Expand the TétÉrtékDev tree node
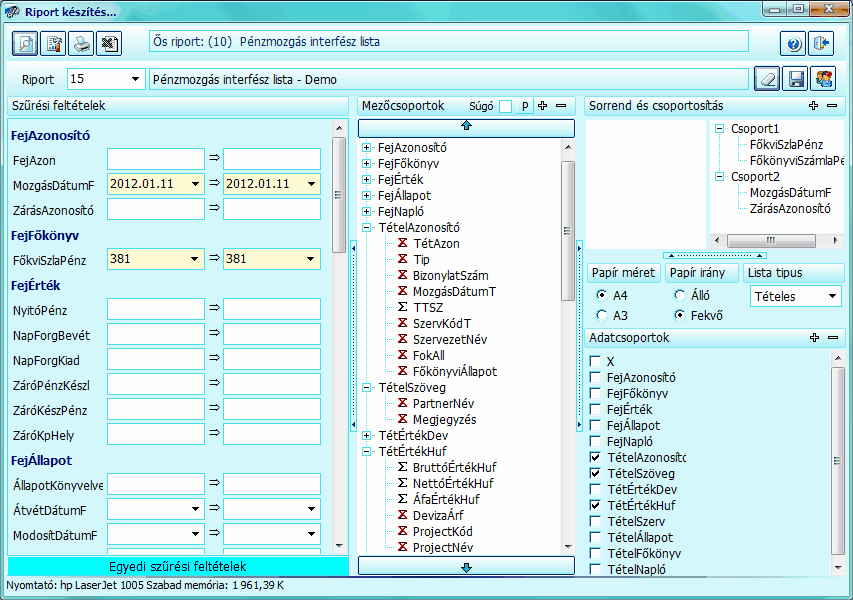The height and width of the screenshot is (600, 853). (367, 435)
